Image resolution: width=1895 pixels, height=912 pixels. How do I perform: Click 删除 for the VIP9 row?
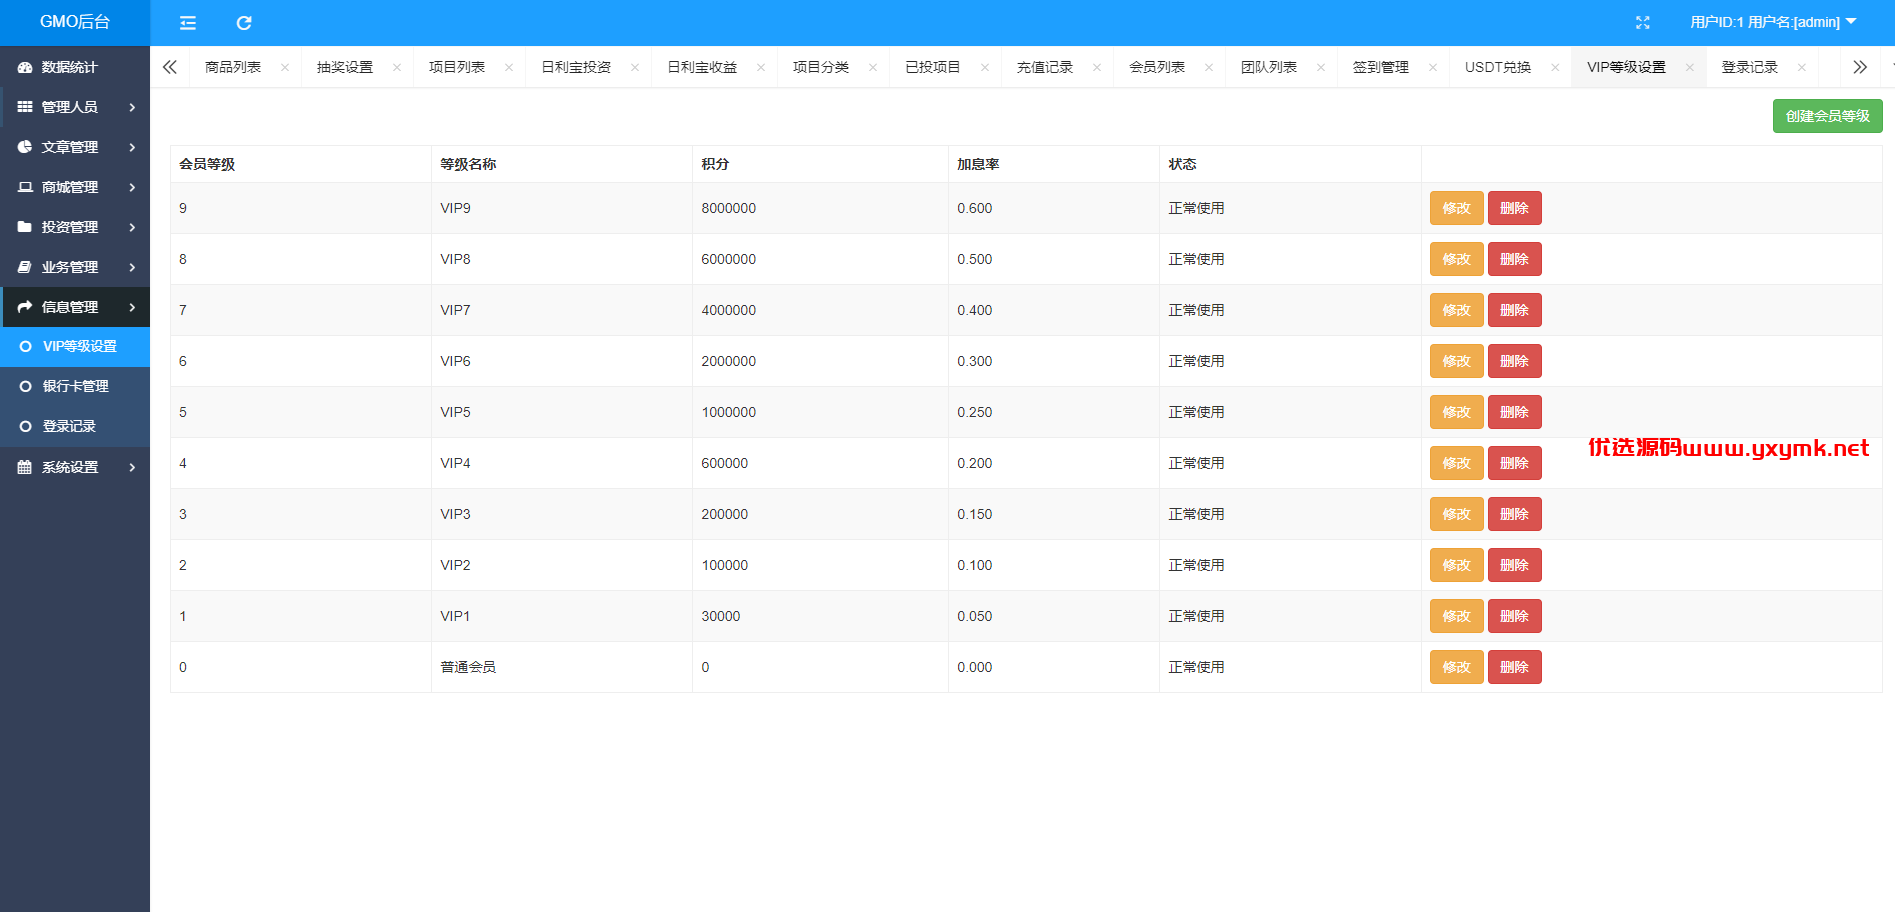pyautogui.click(x=1514, y=208)
